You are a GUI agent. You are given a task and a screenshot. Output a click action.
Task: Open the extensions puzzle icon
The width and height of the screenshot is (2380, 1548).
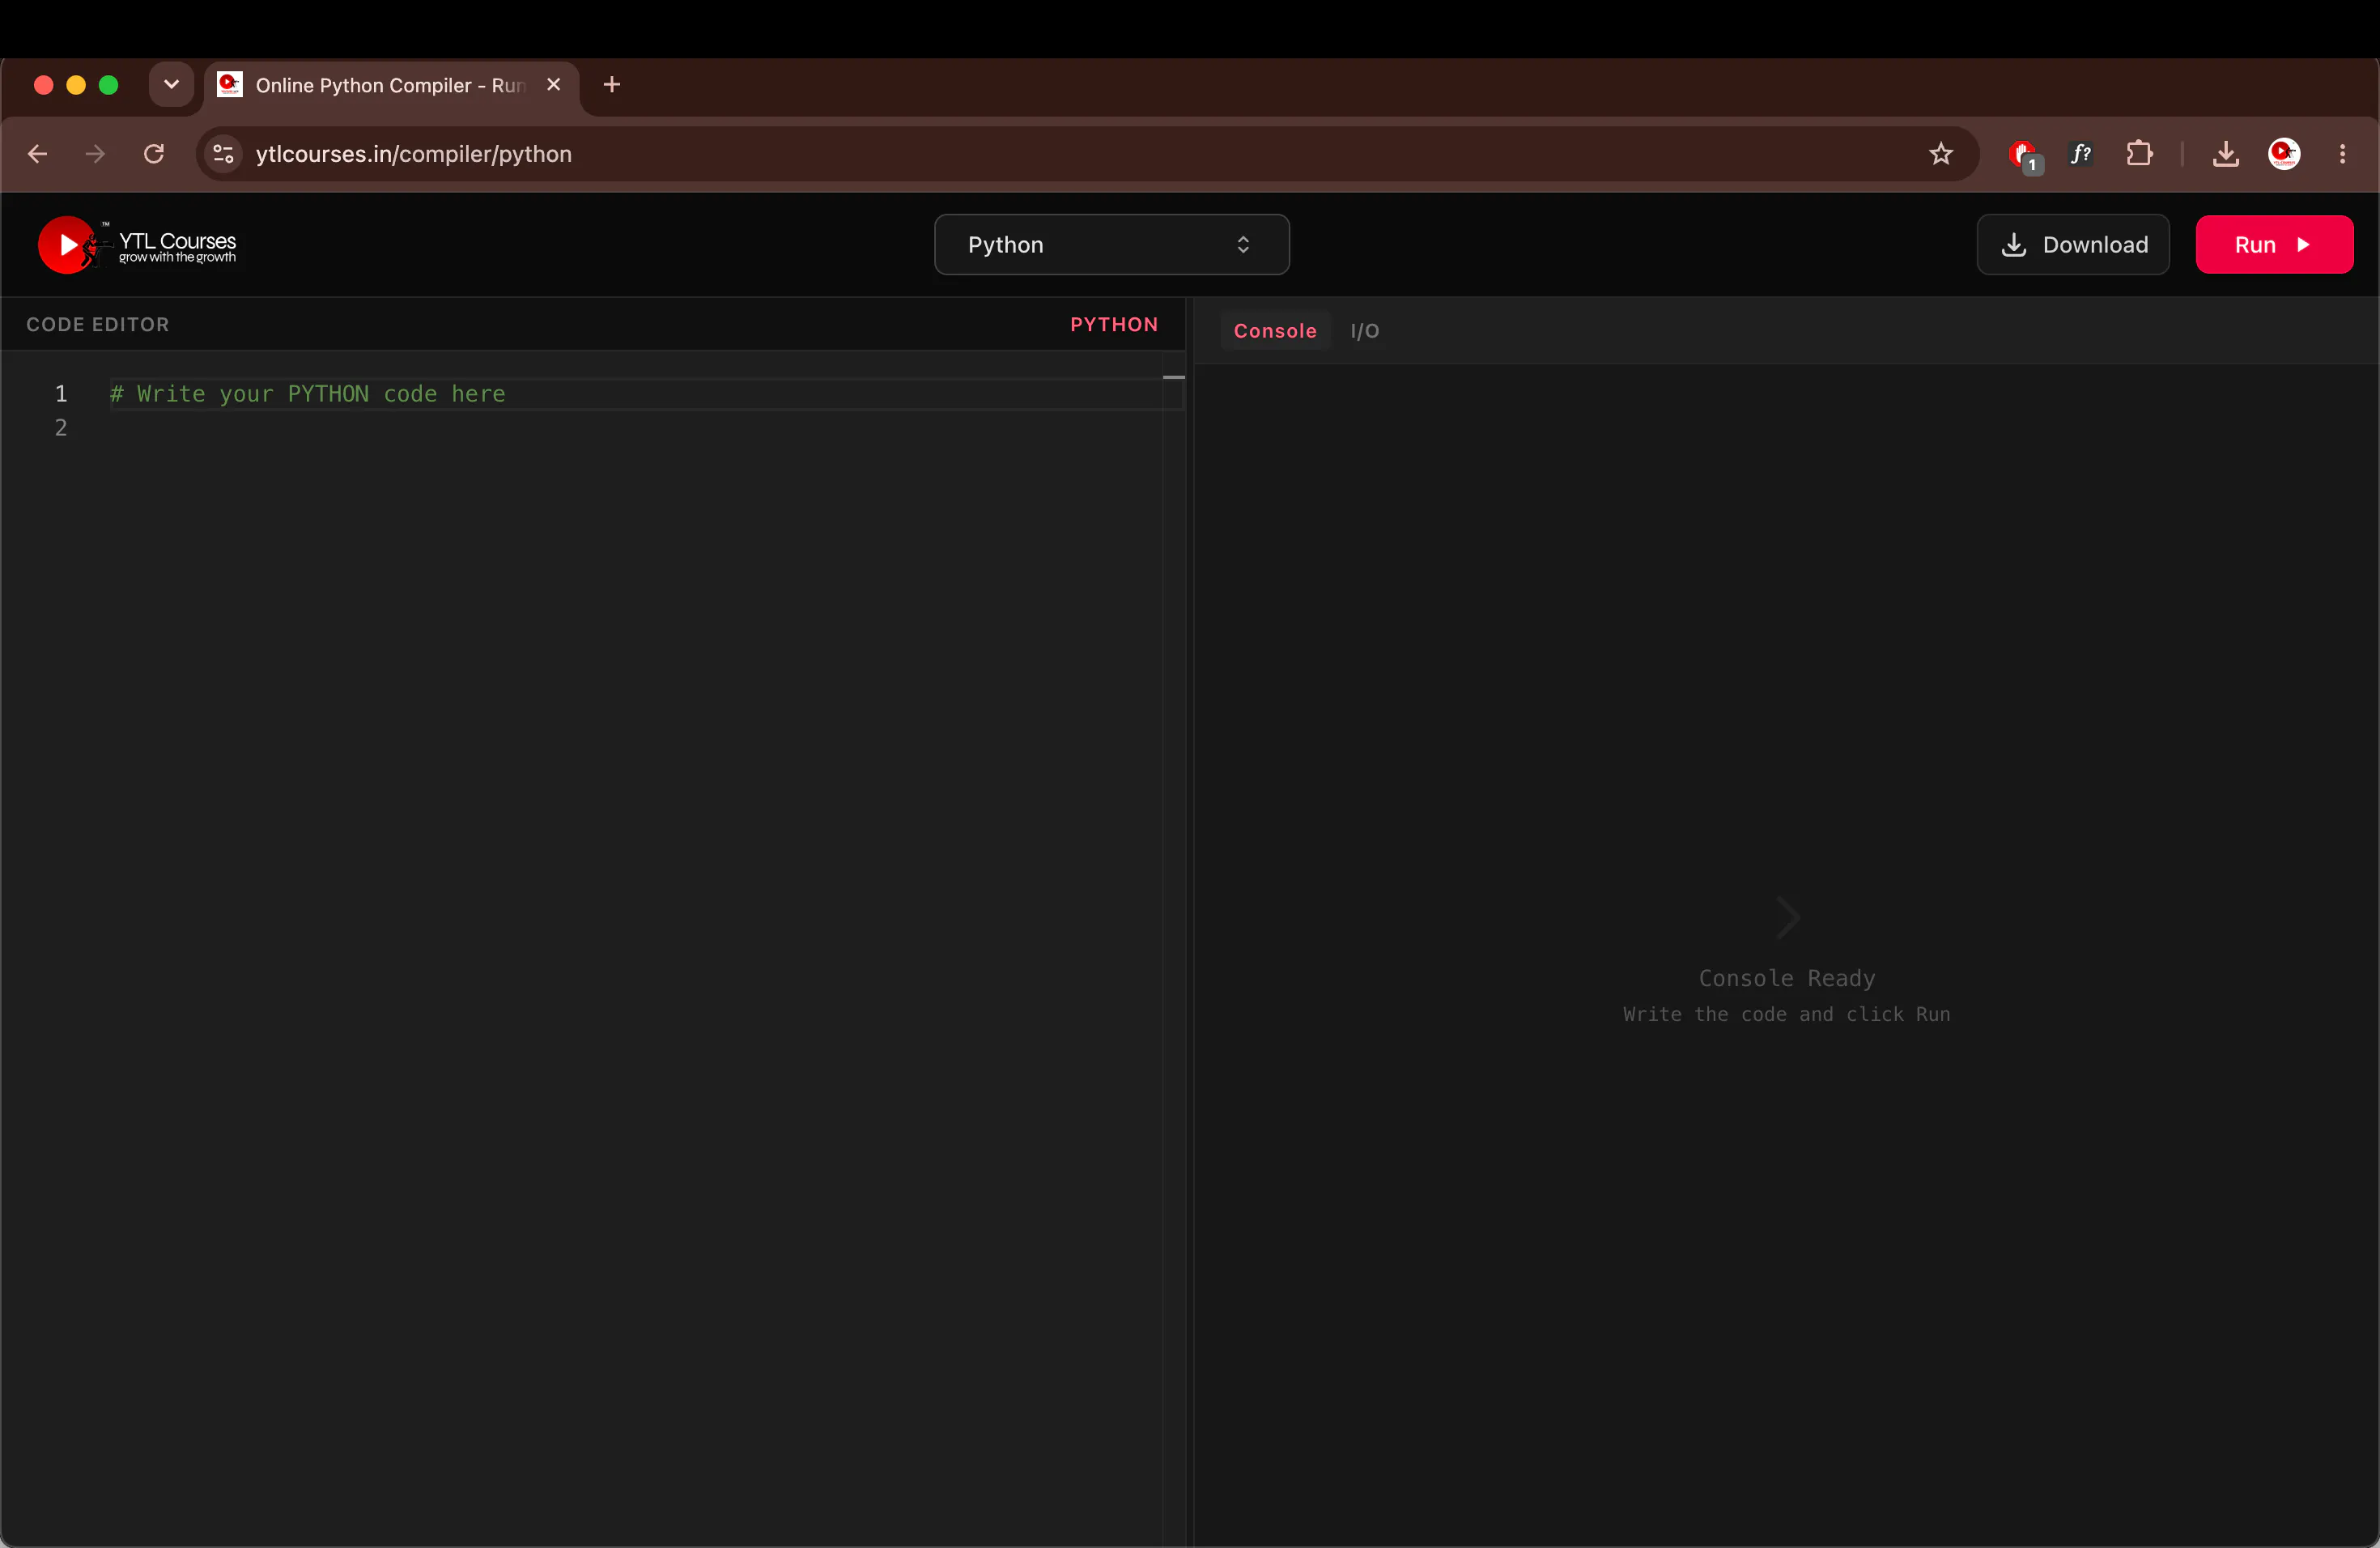tap(2139, 154)
